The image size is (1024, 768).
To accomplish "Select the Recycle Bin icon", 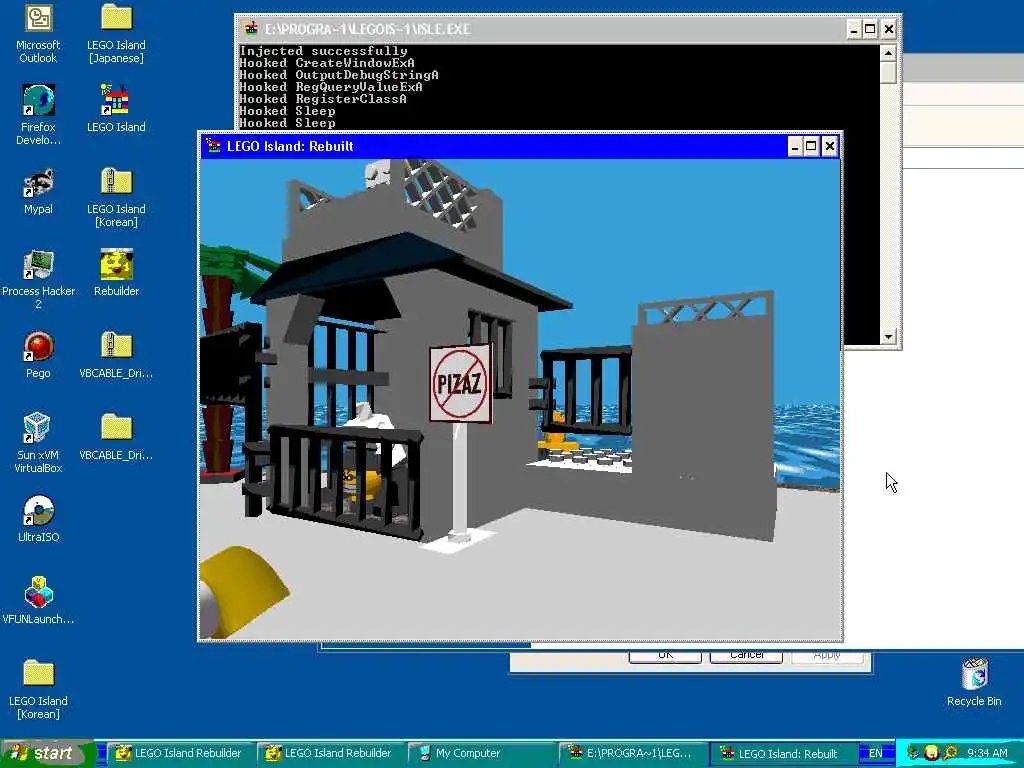I will [x=974, y=682].
